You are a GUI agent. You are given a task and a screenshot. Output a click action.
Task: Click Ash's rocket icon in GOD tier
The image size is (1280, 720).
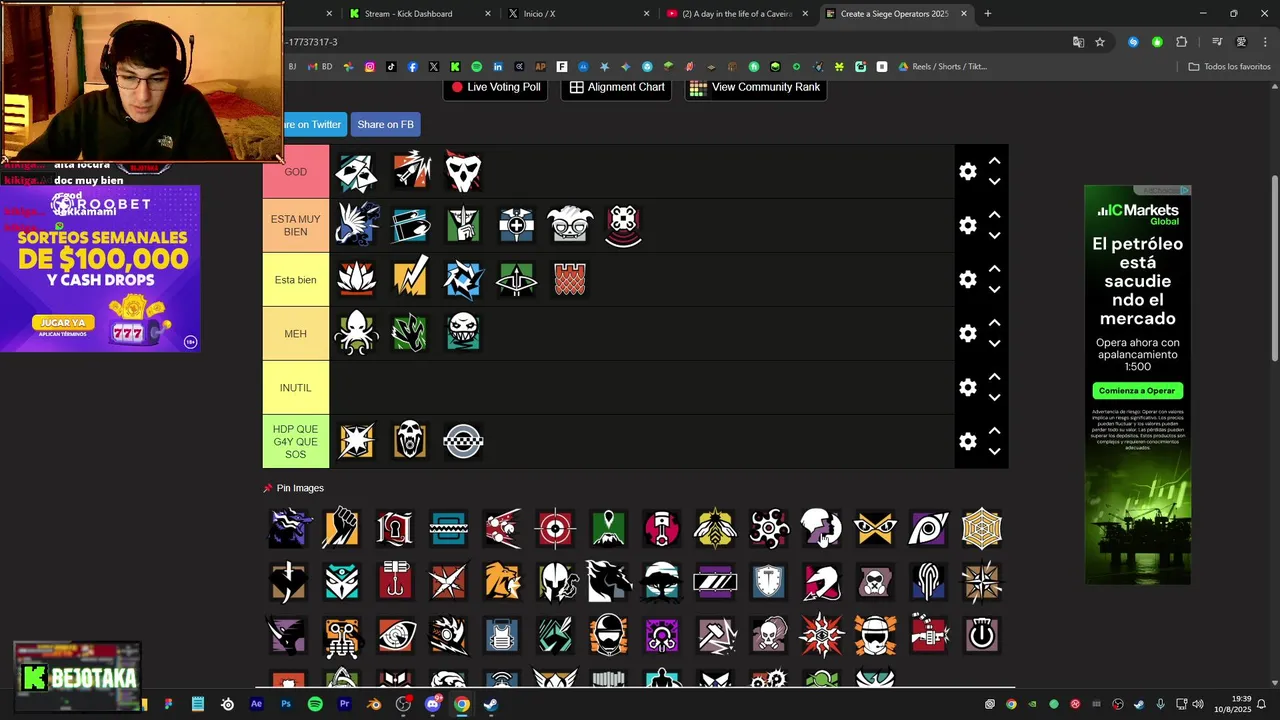pyautogui.click(x=410, y=172)
